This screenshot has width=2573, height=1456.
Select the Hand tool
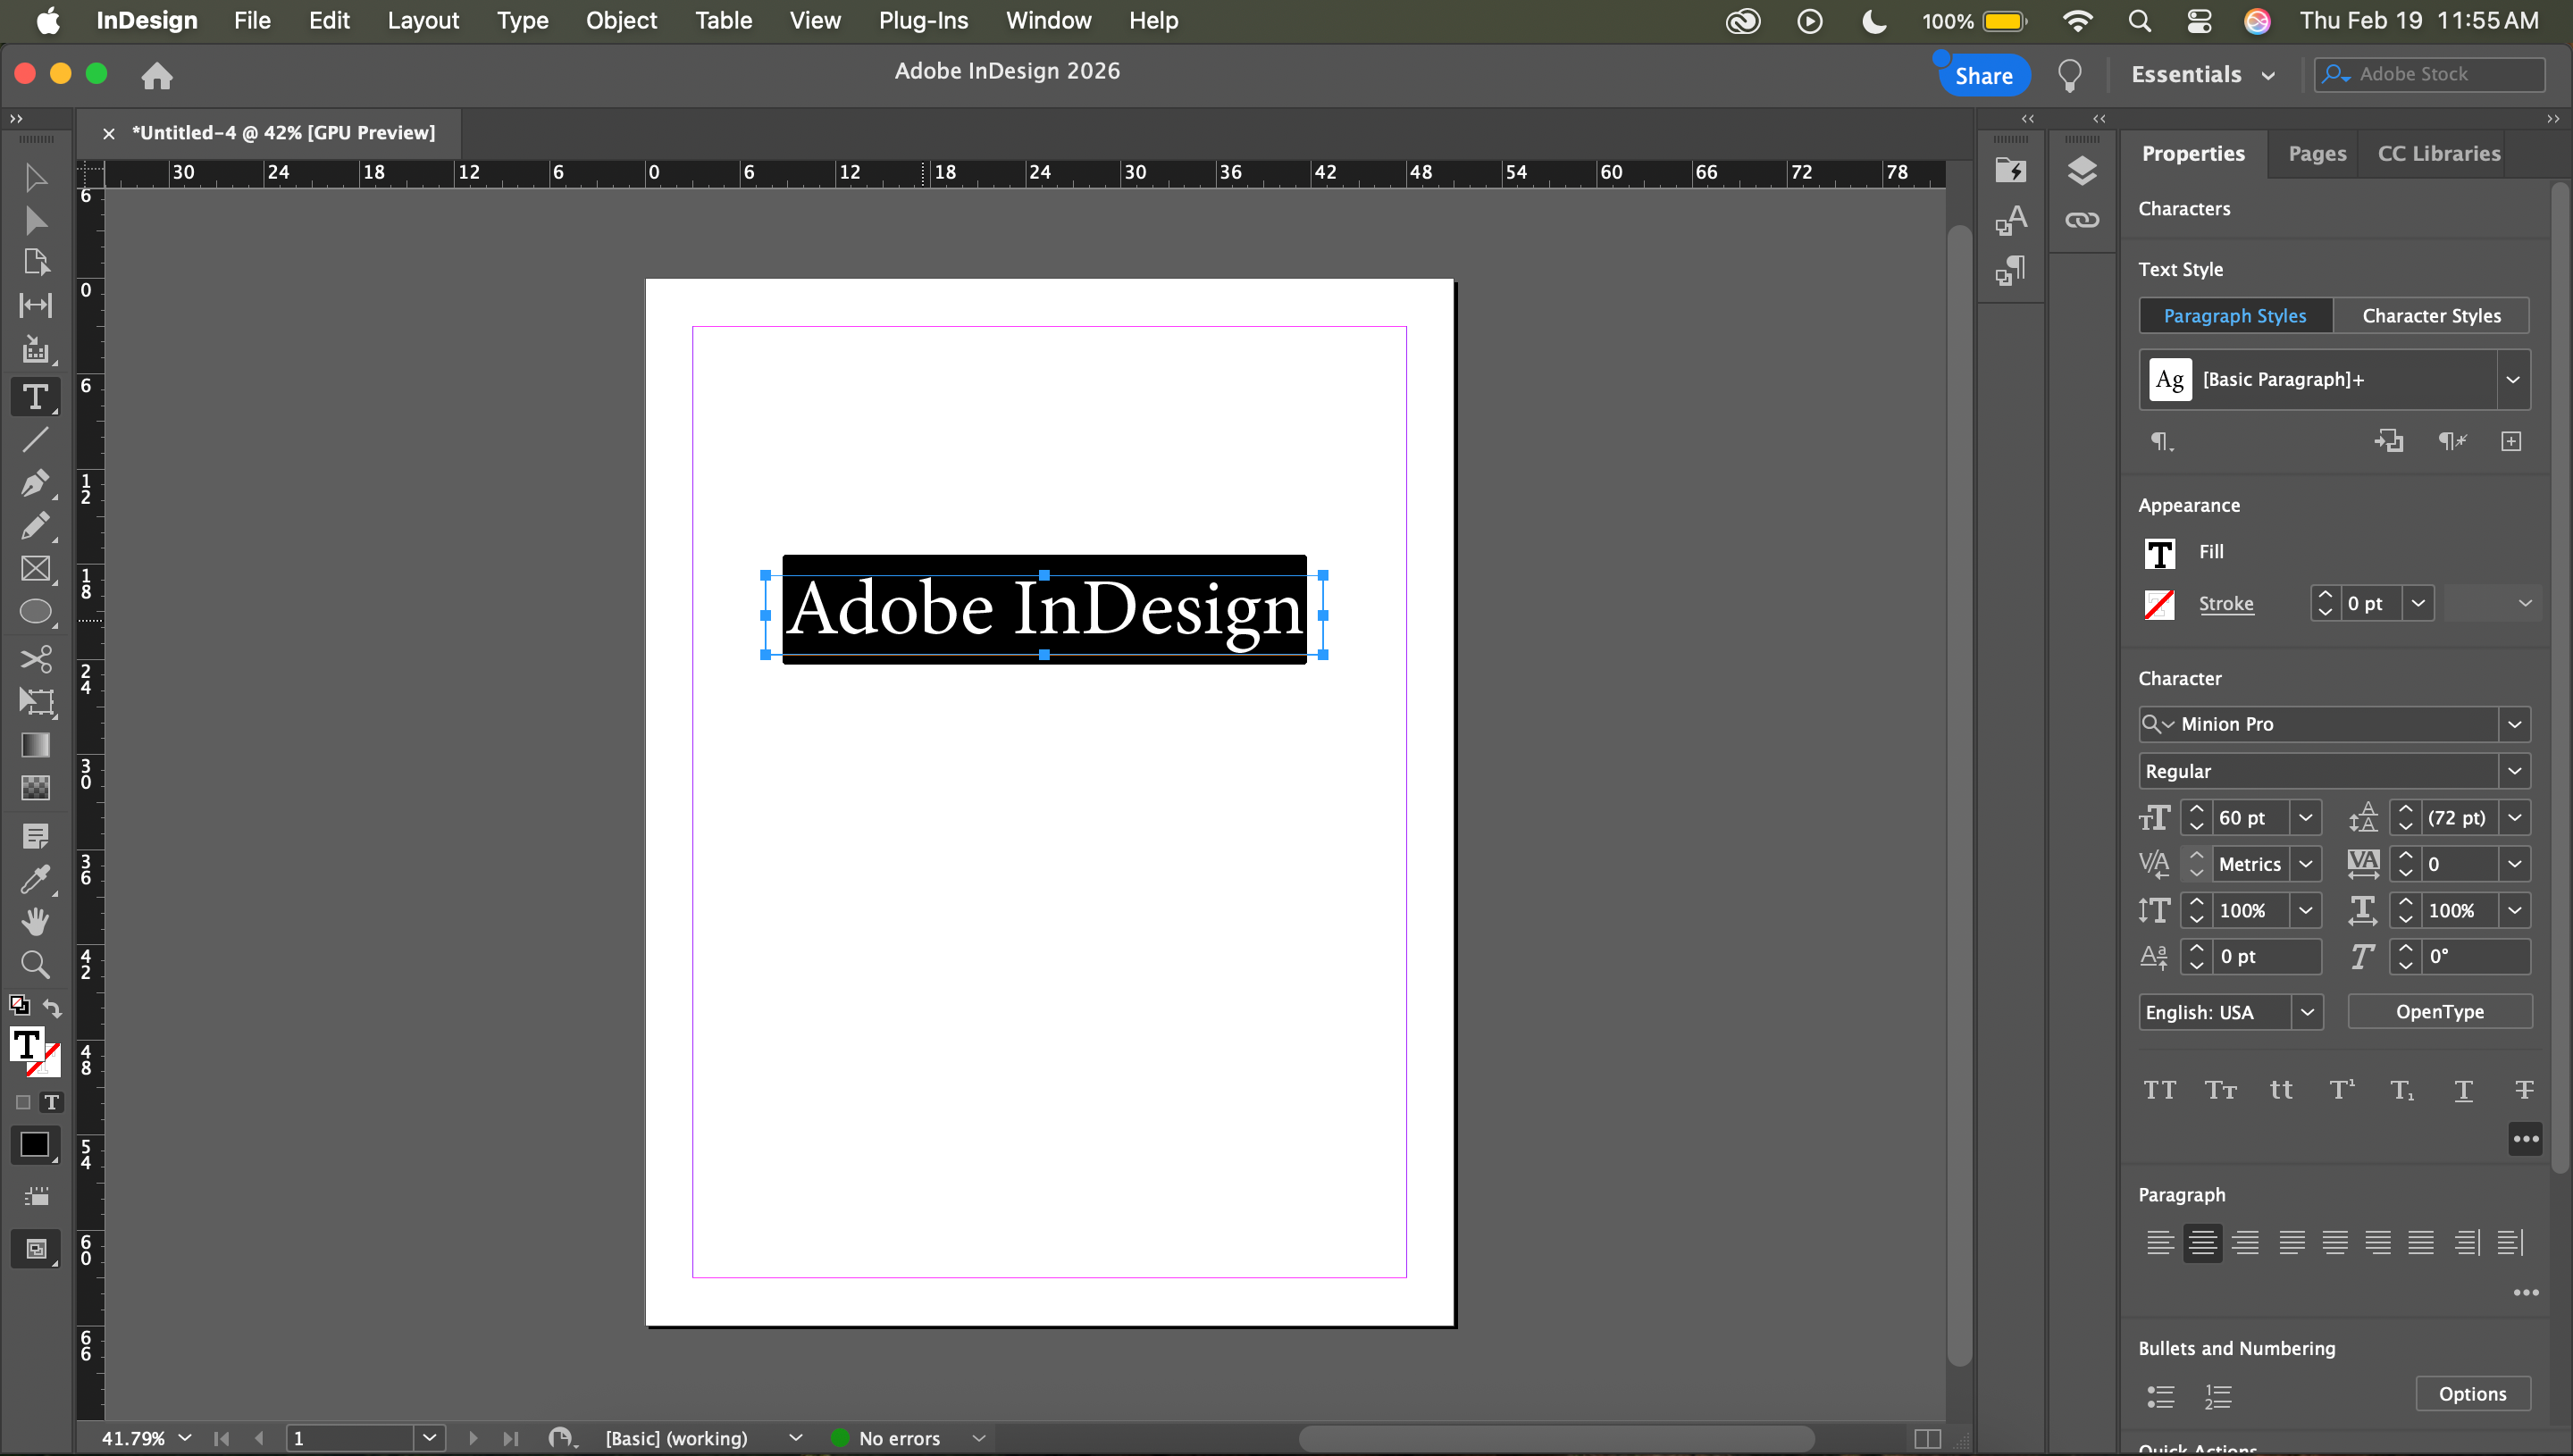pos(35,921)
